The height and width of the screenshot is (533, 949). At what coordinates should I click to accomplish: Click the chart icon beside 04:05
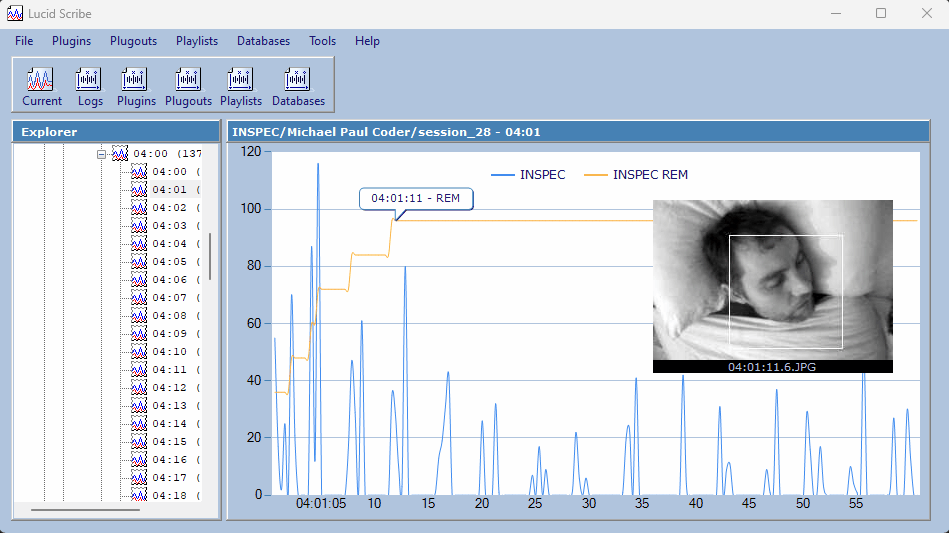tap(139, 262)
